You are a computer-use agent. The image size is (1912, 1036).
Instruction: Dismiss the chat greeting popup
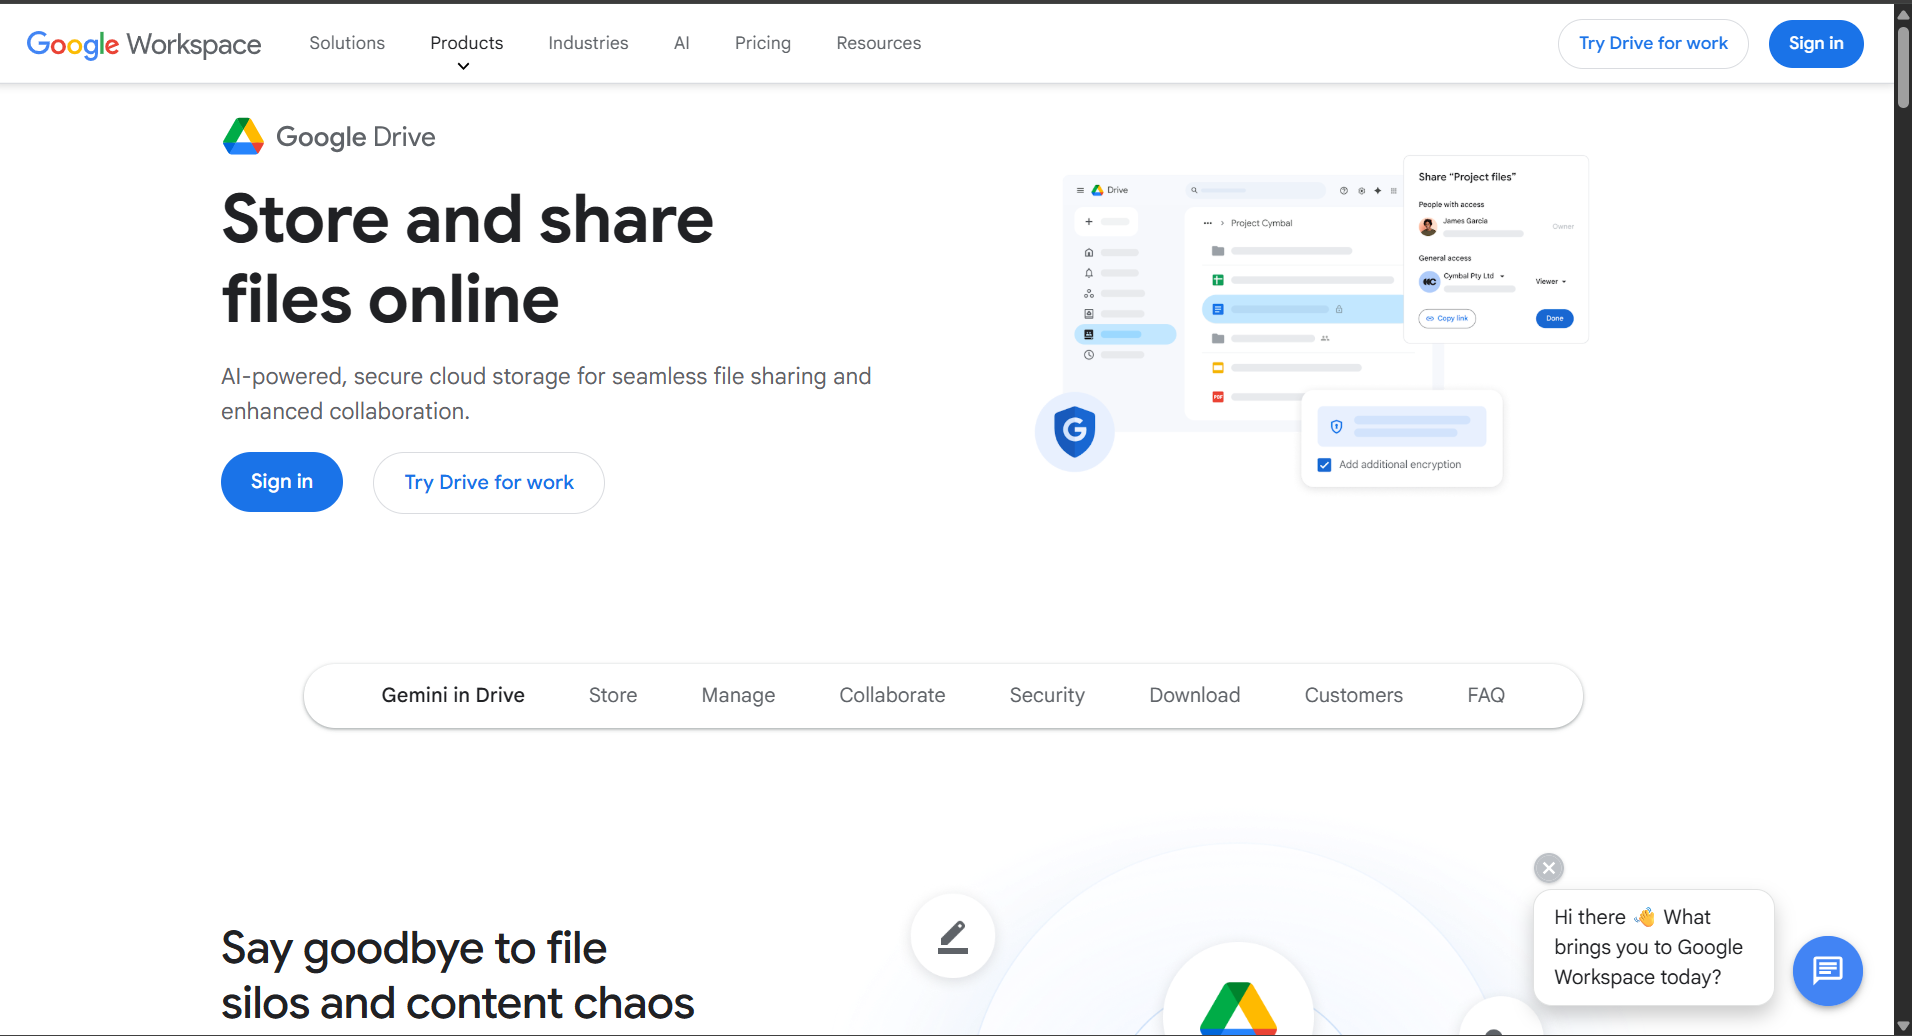point(1549,868)
